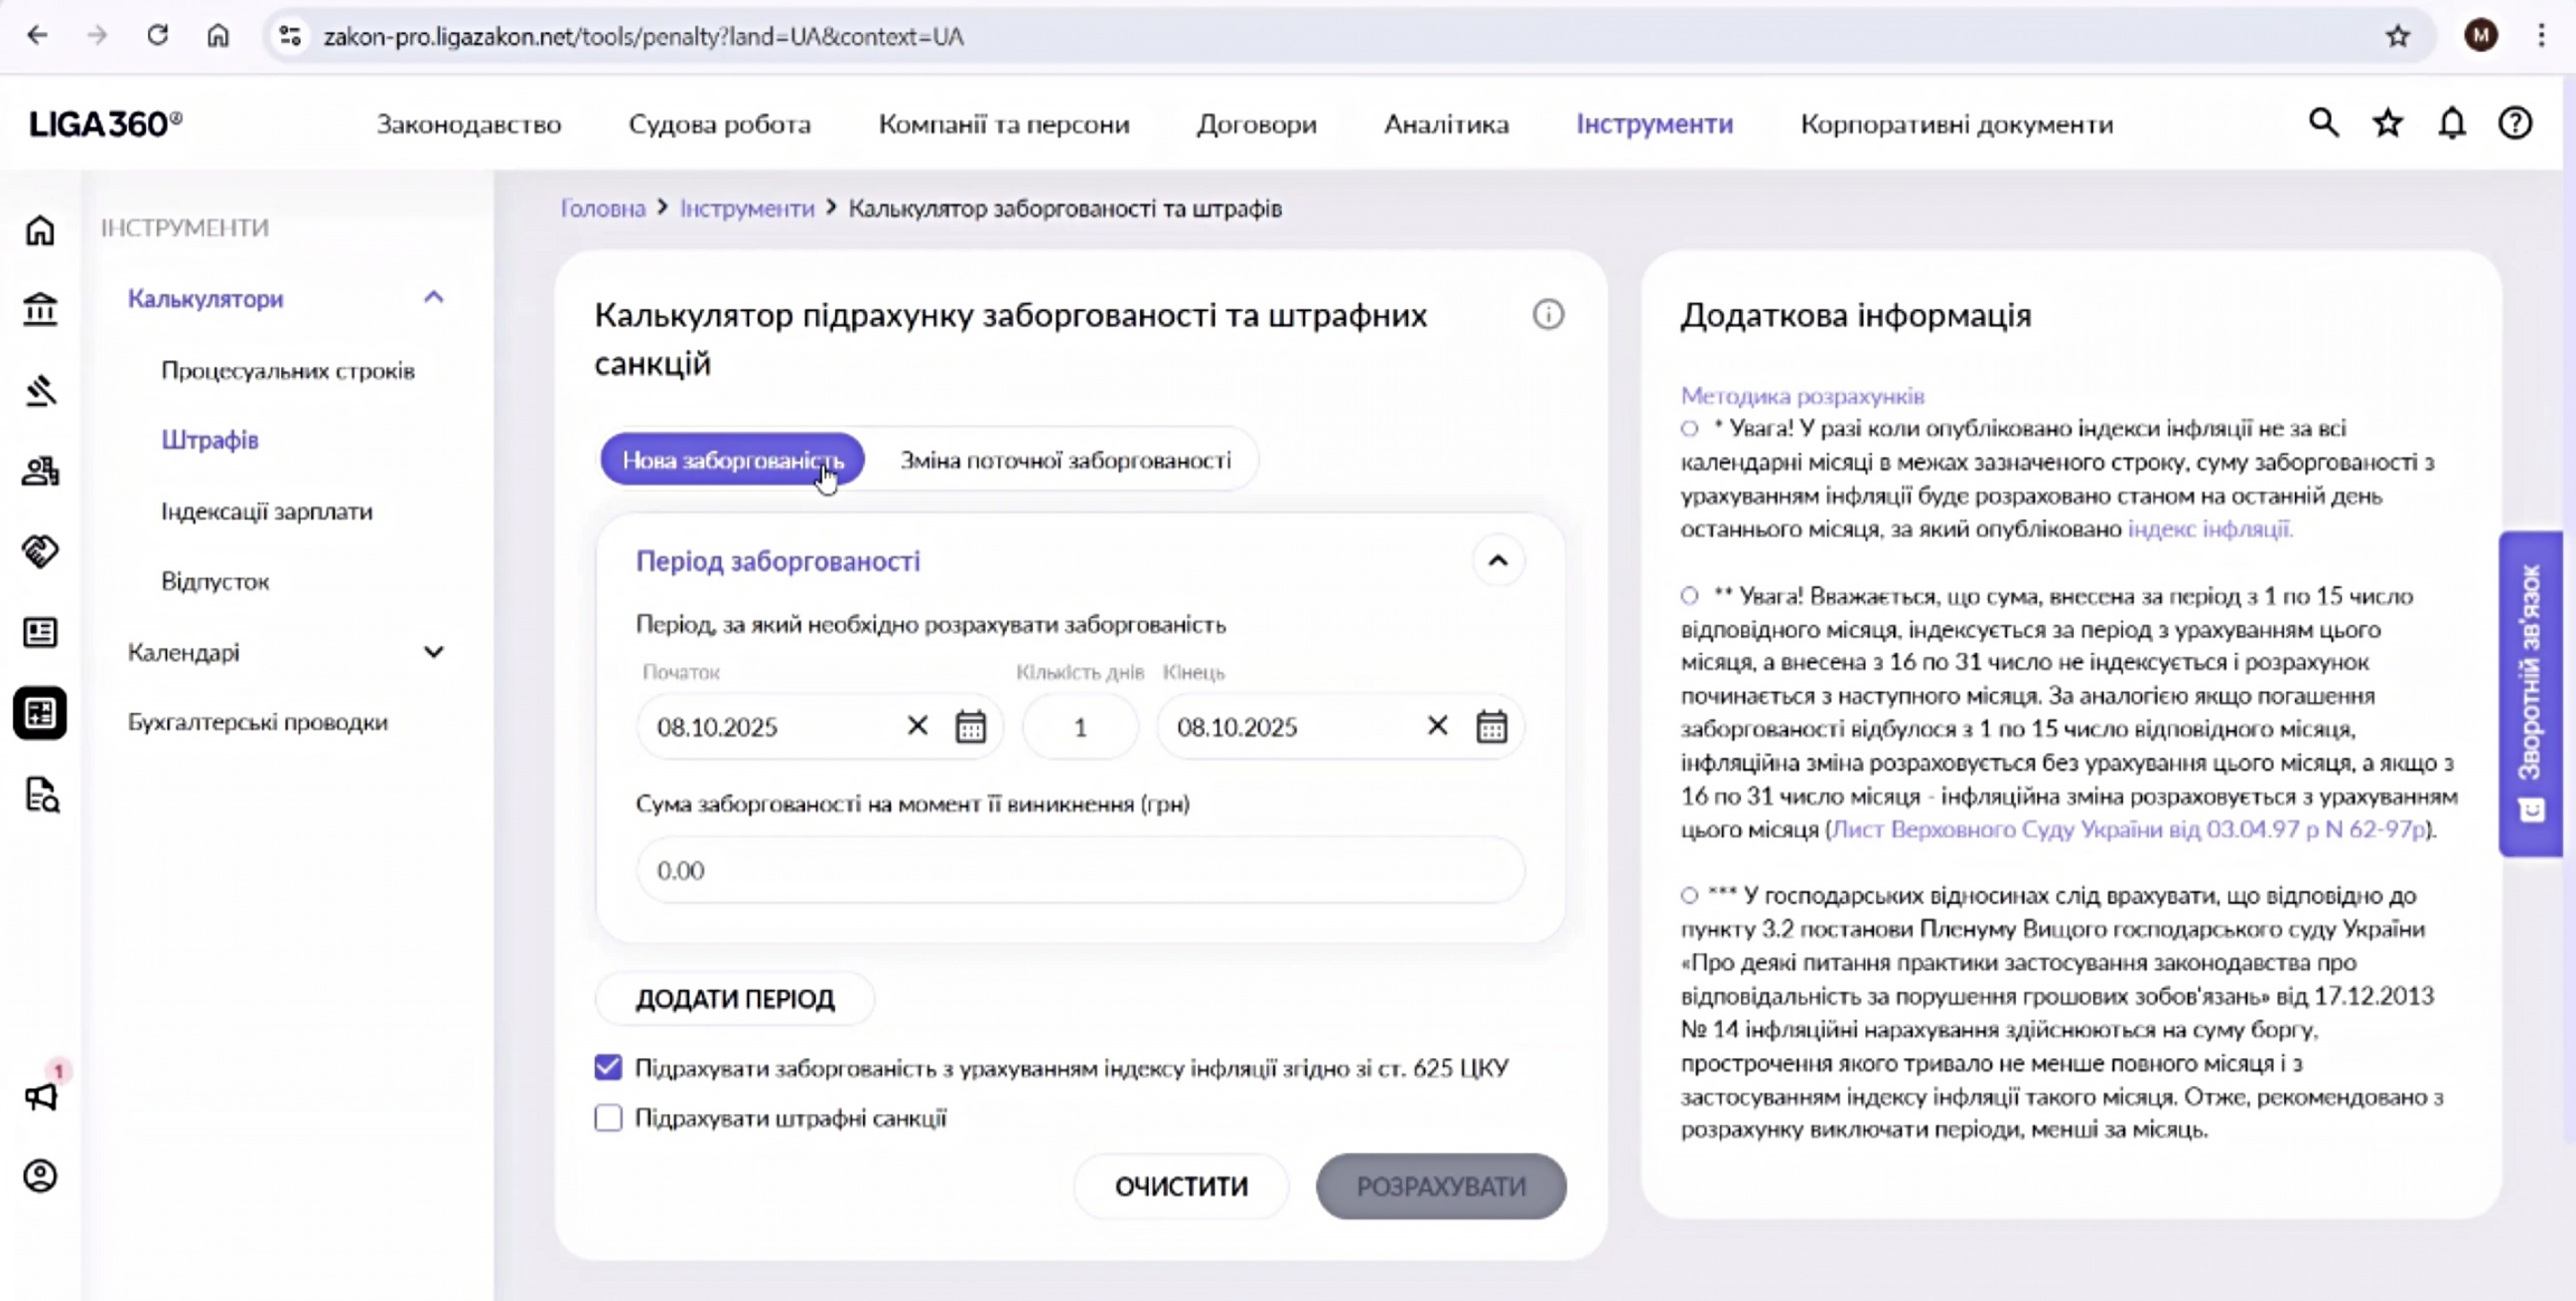Open the Методика розрахунків link
This screenshot has width=2576, height=1301.
pos(1802,396)
